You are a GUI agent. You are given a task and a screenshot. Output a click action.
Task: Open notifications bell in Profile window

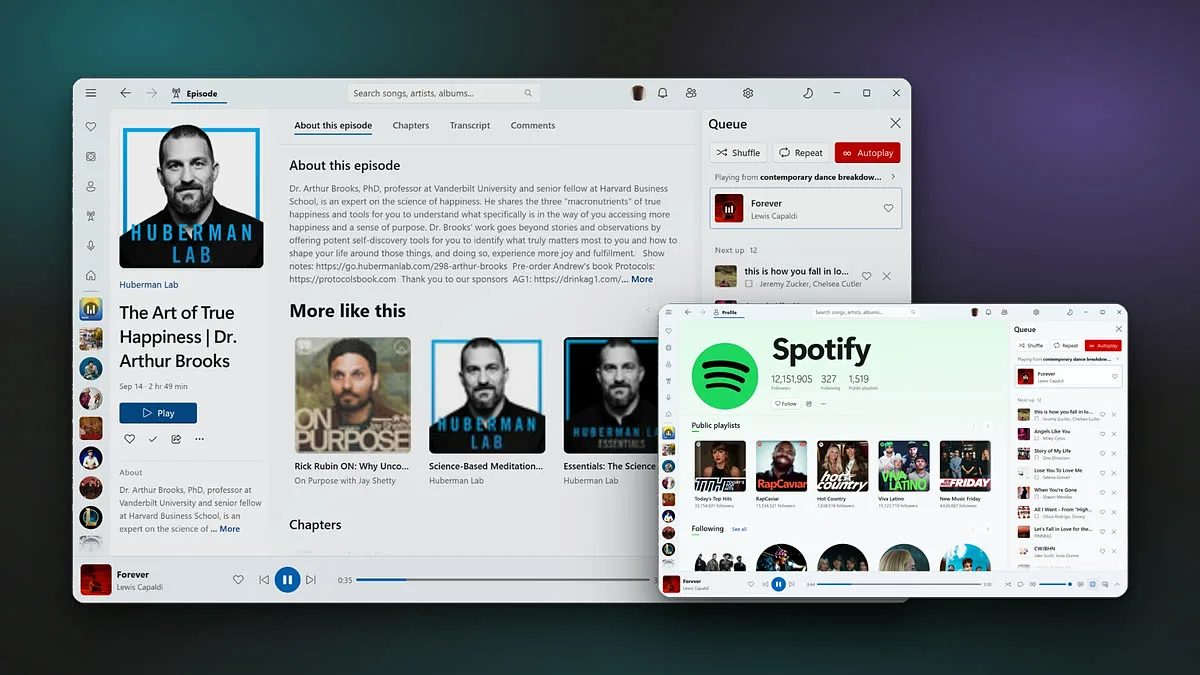[x=988, y=312]
